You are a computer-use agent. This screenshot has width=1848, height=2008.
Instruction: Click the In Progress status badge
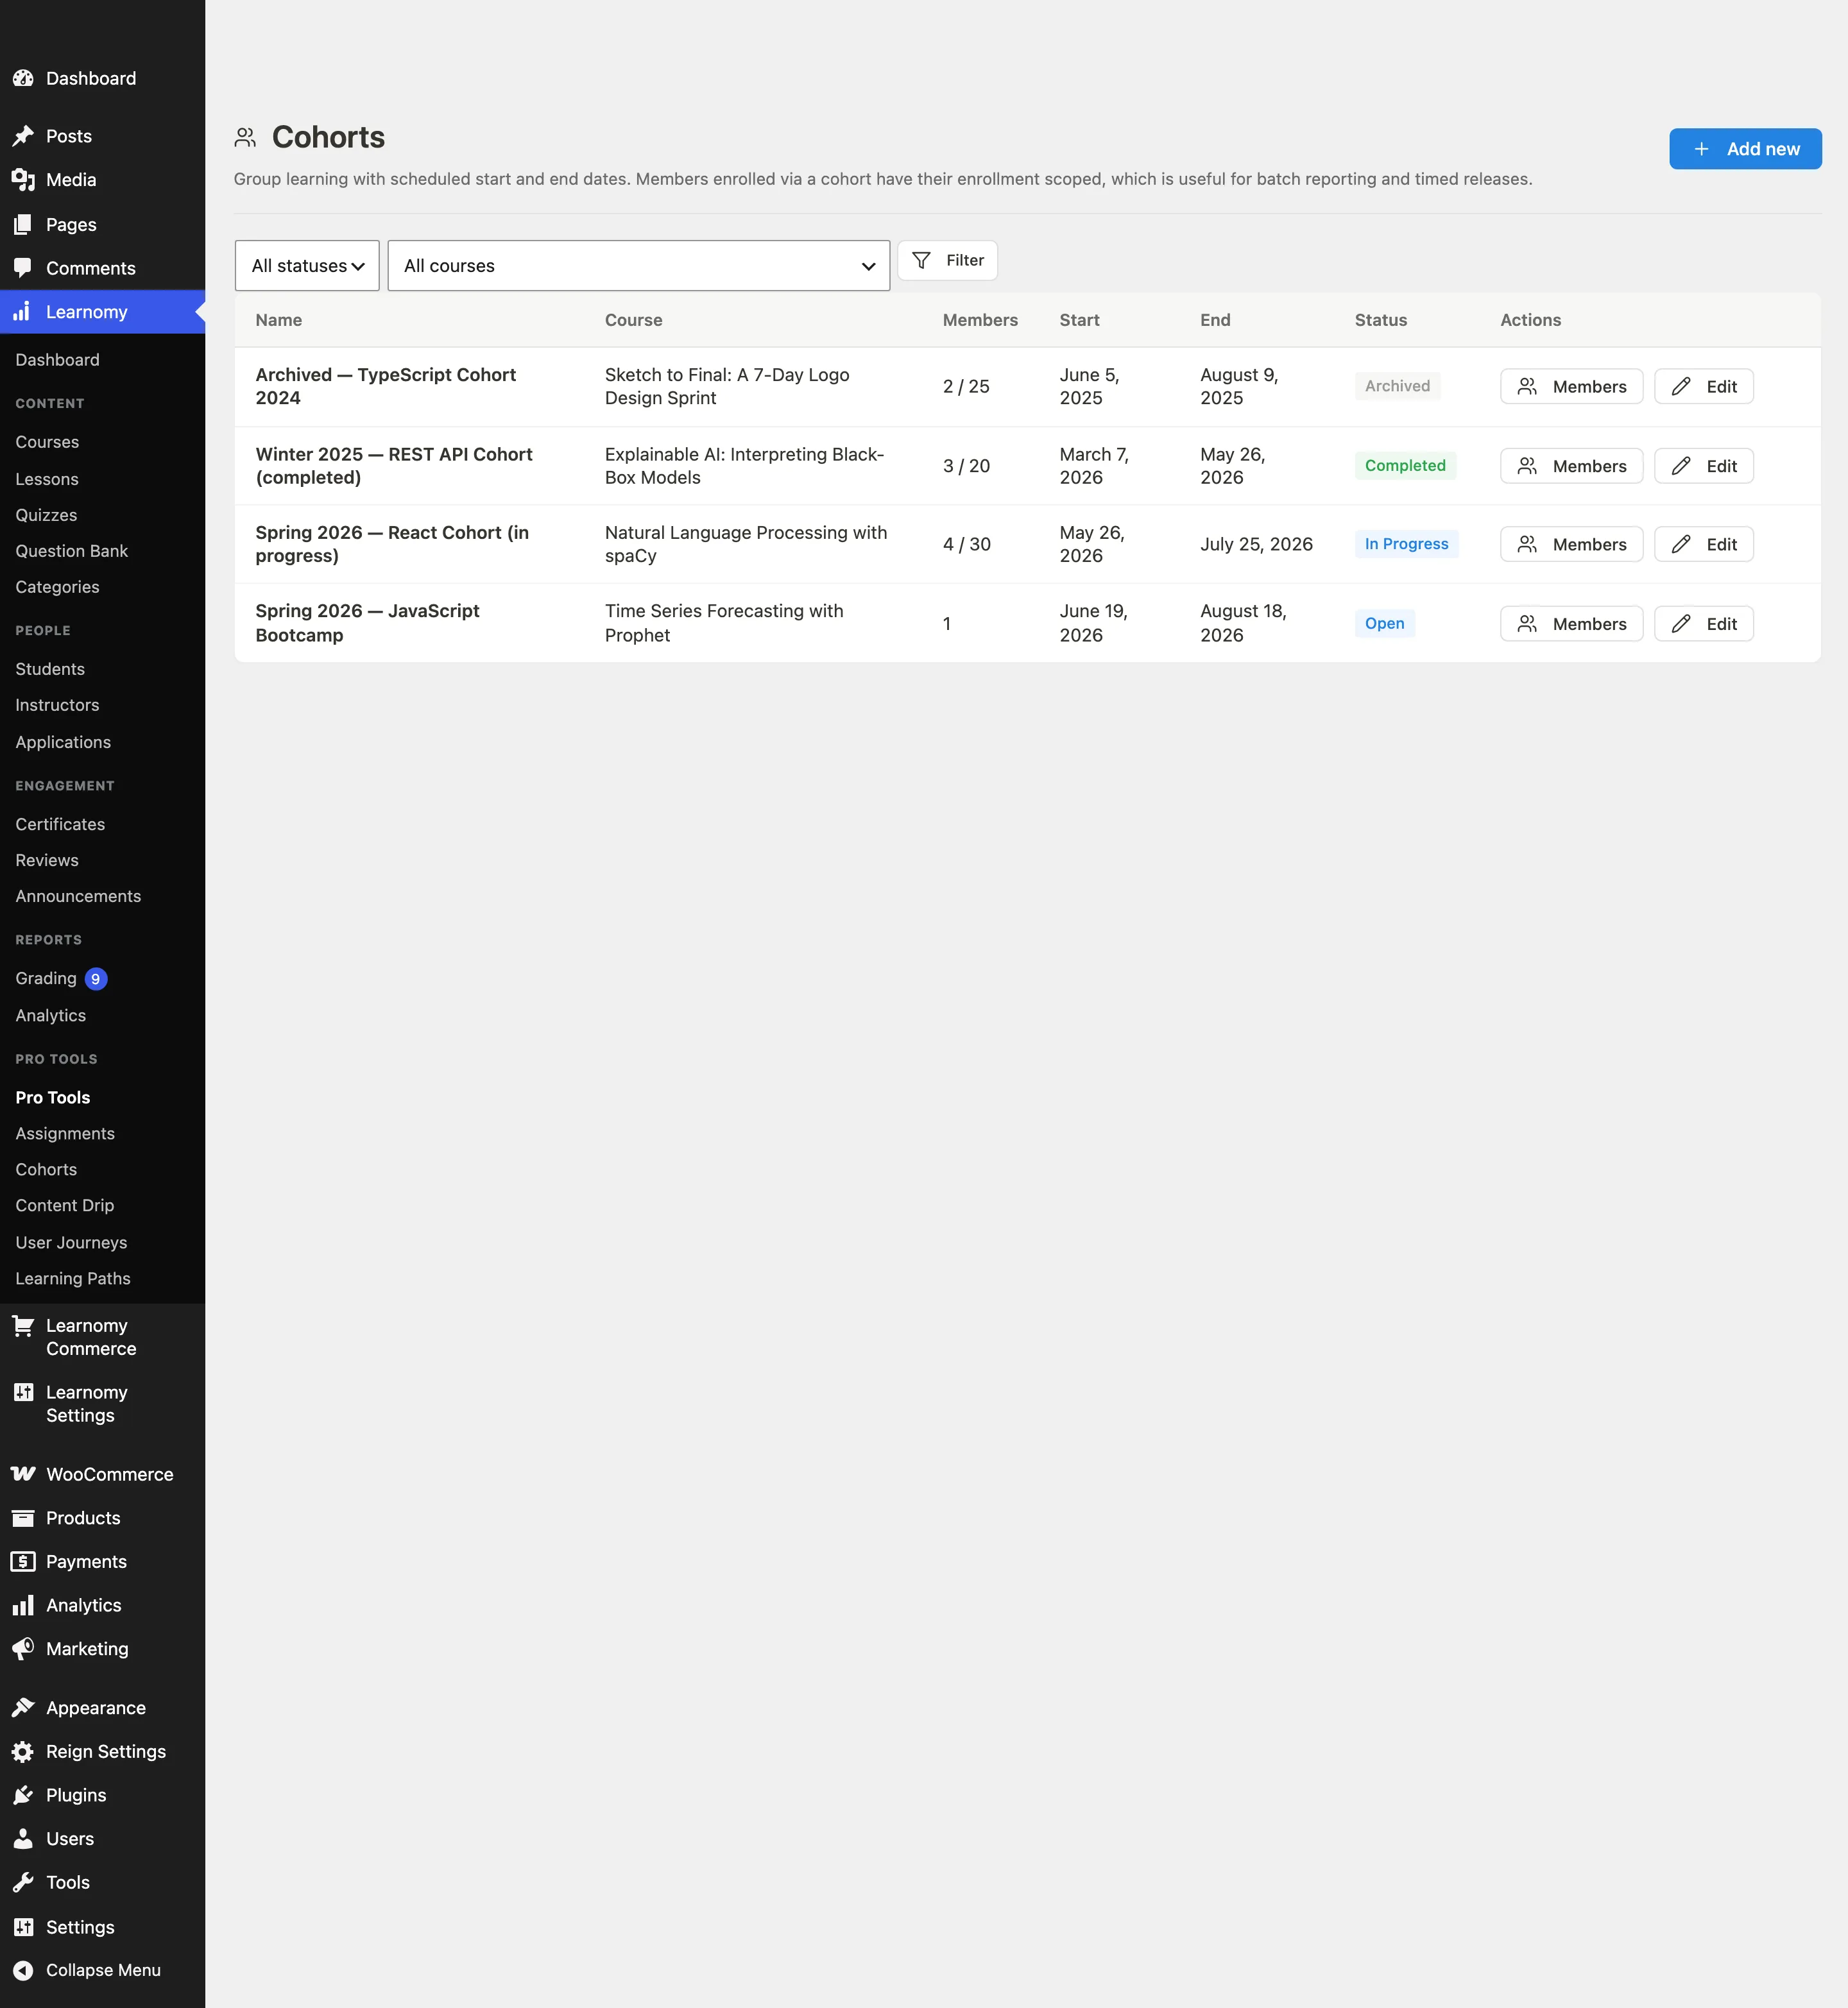[1406, 544]
